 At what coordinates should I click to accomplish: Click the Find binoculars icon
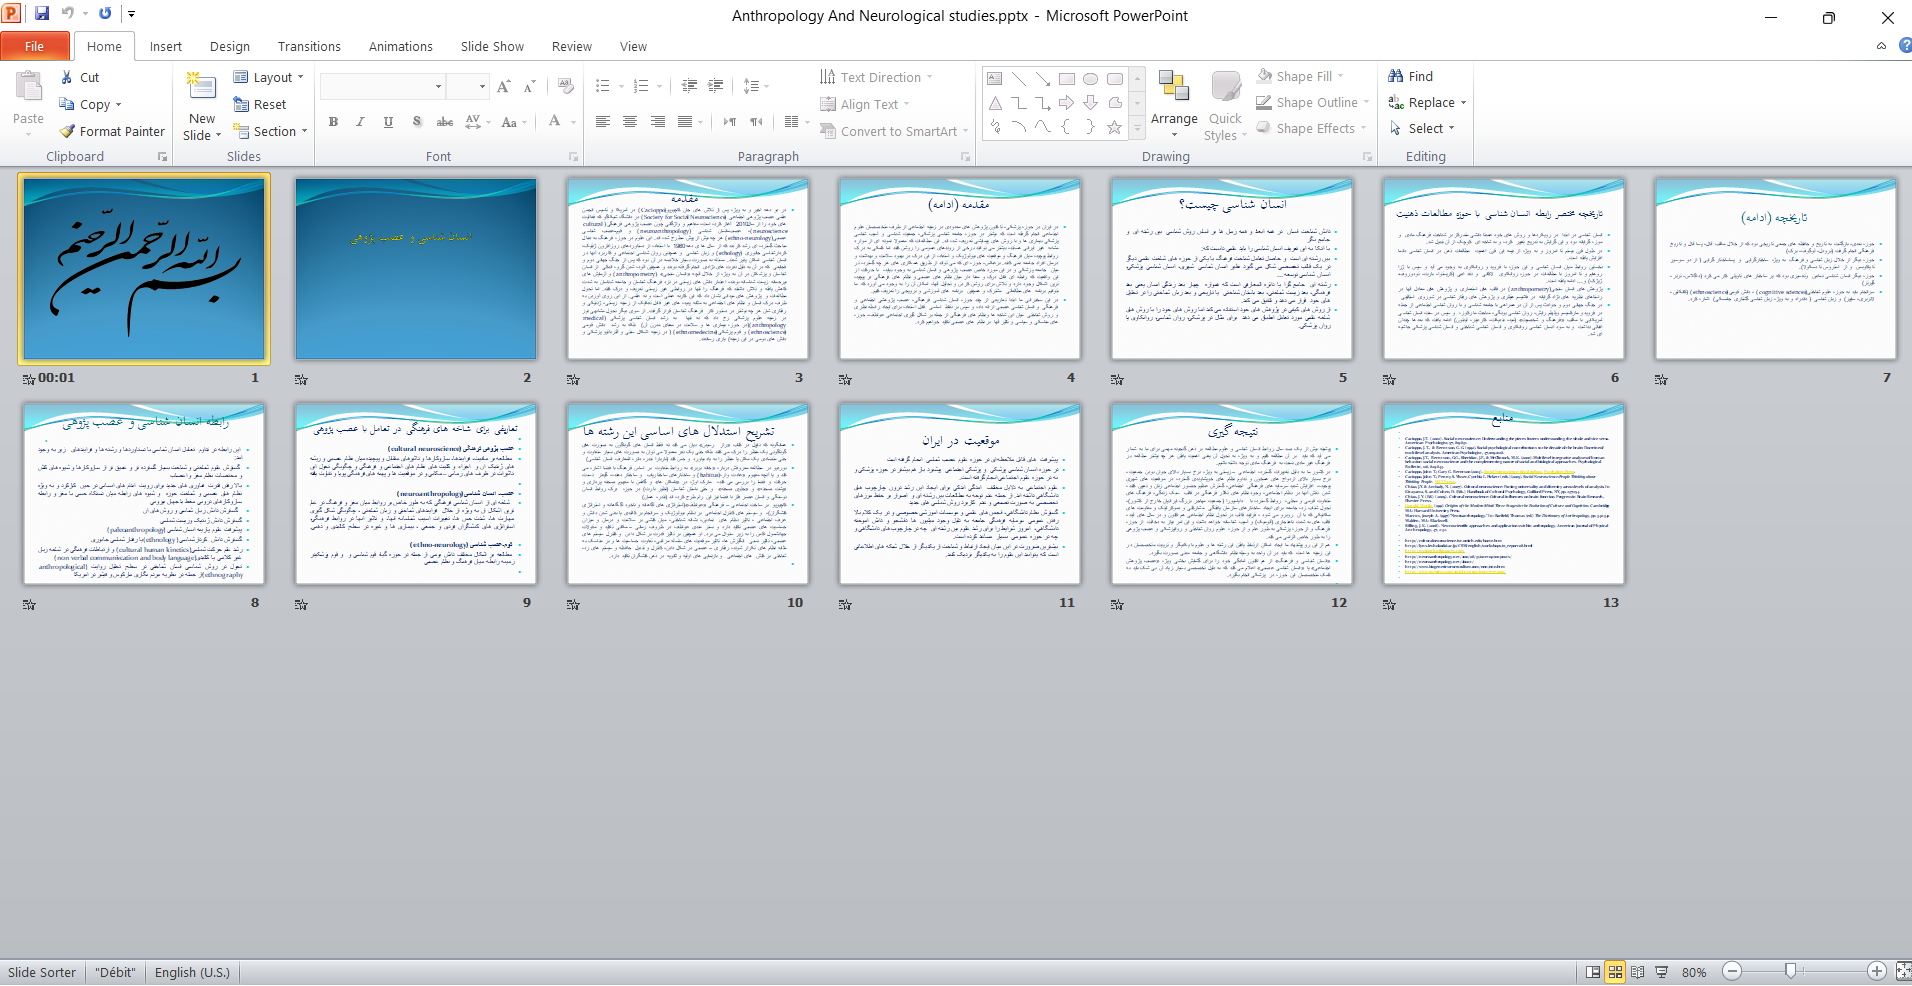pyautogui.click(x=1396, y=76)
